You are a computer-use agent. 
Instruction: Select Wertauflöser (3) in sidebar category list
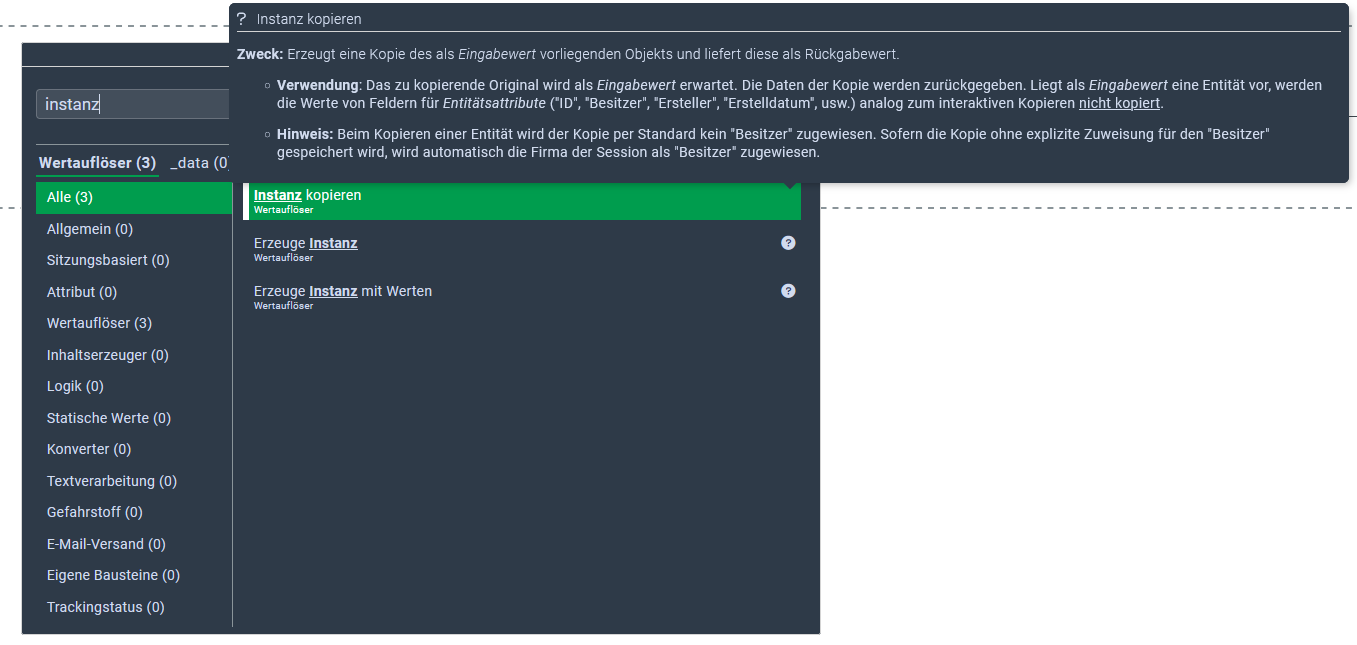tap(99, 323)
